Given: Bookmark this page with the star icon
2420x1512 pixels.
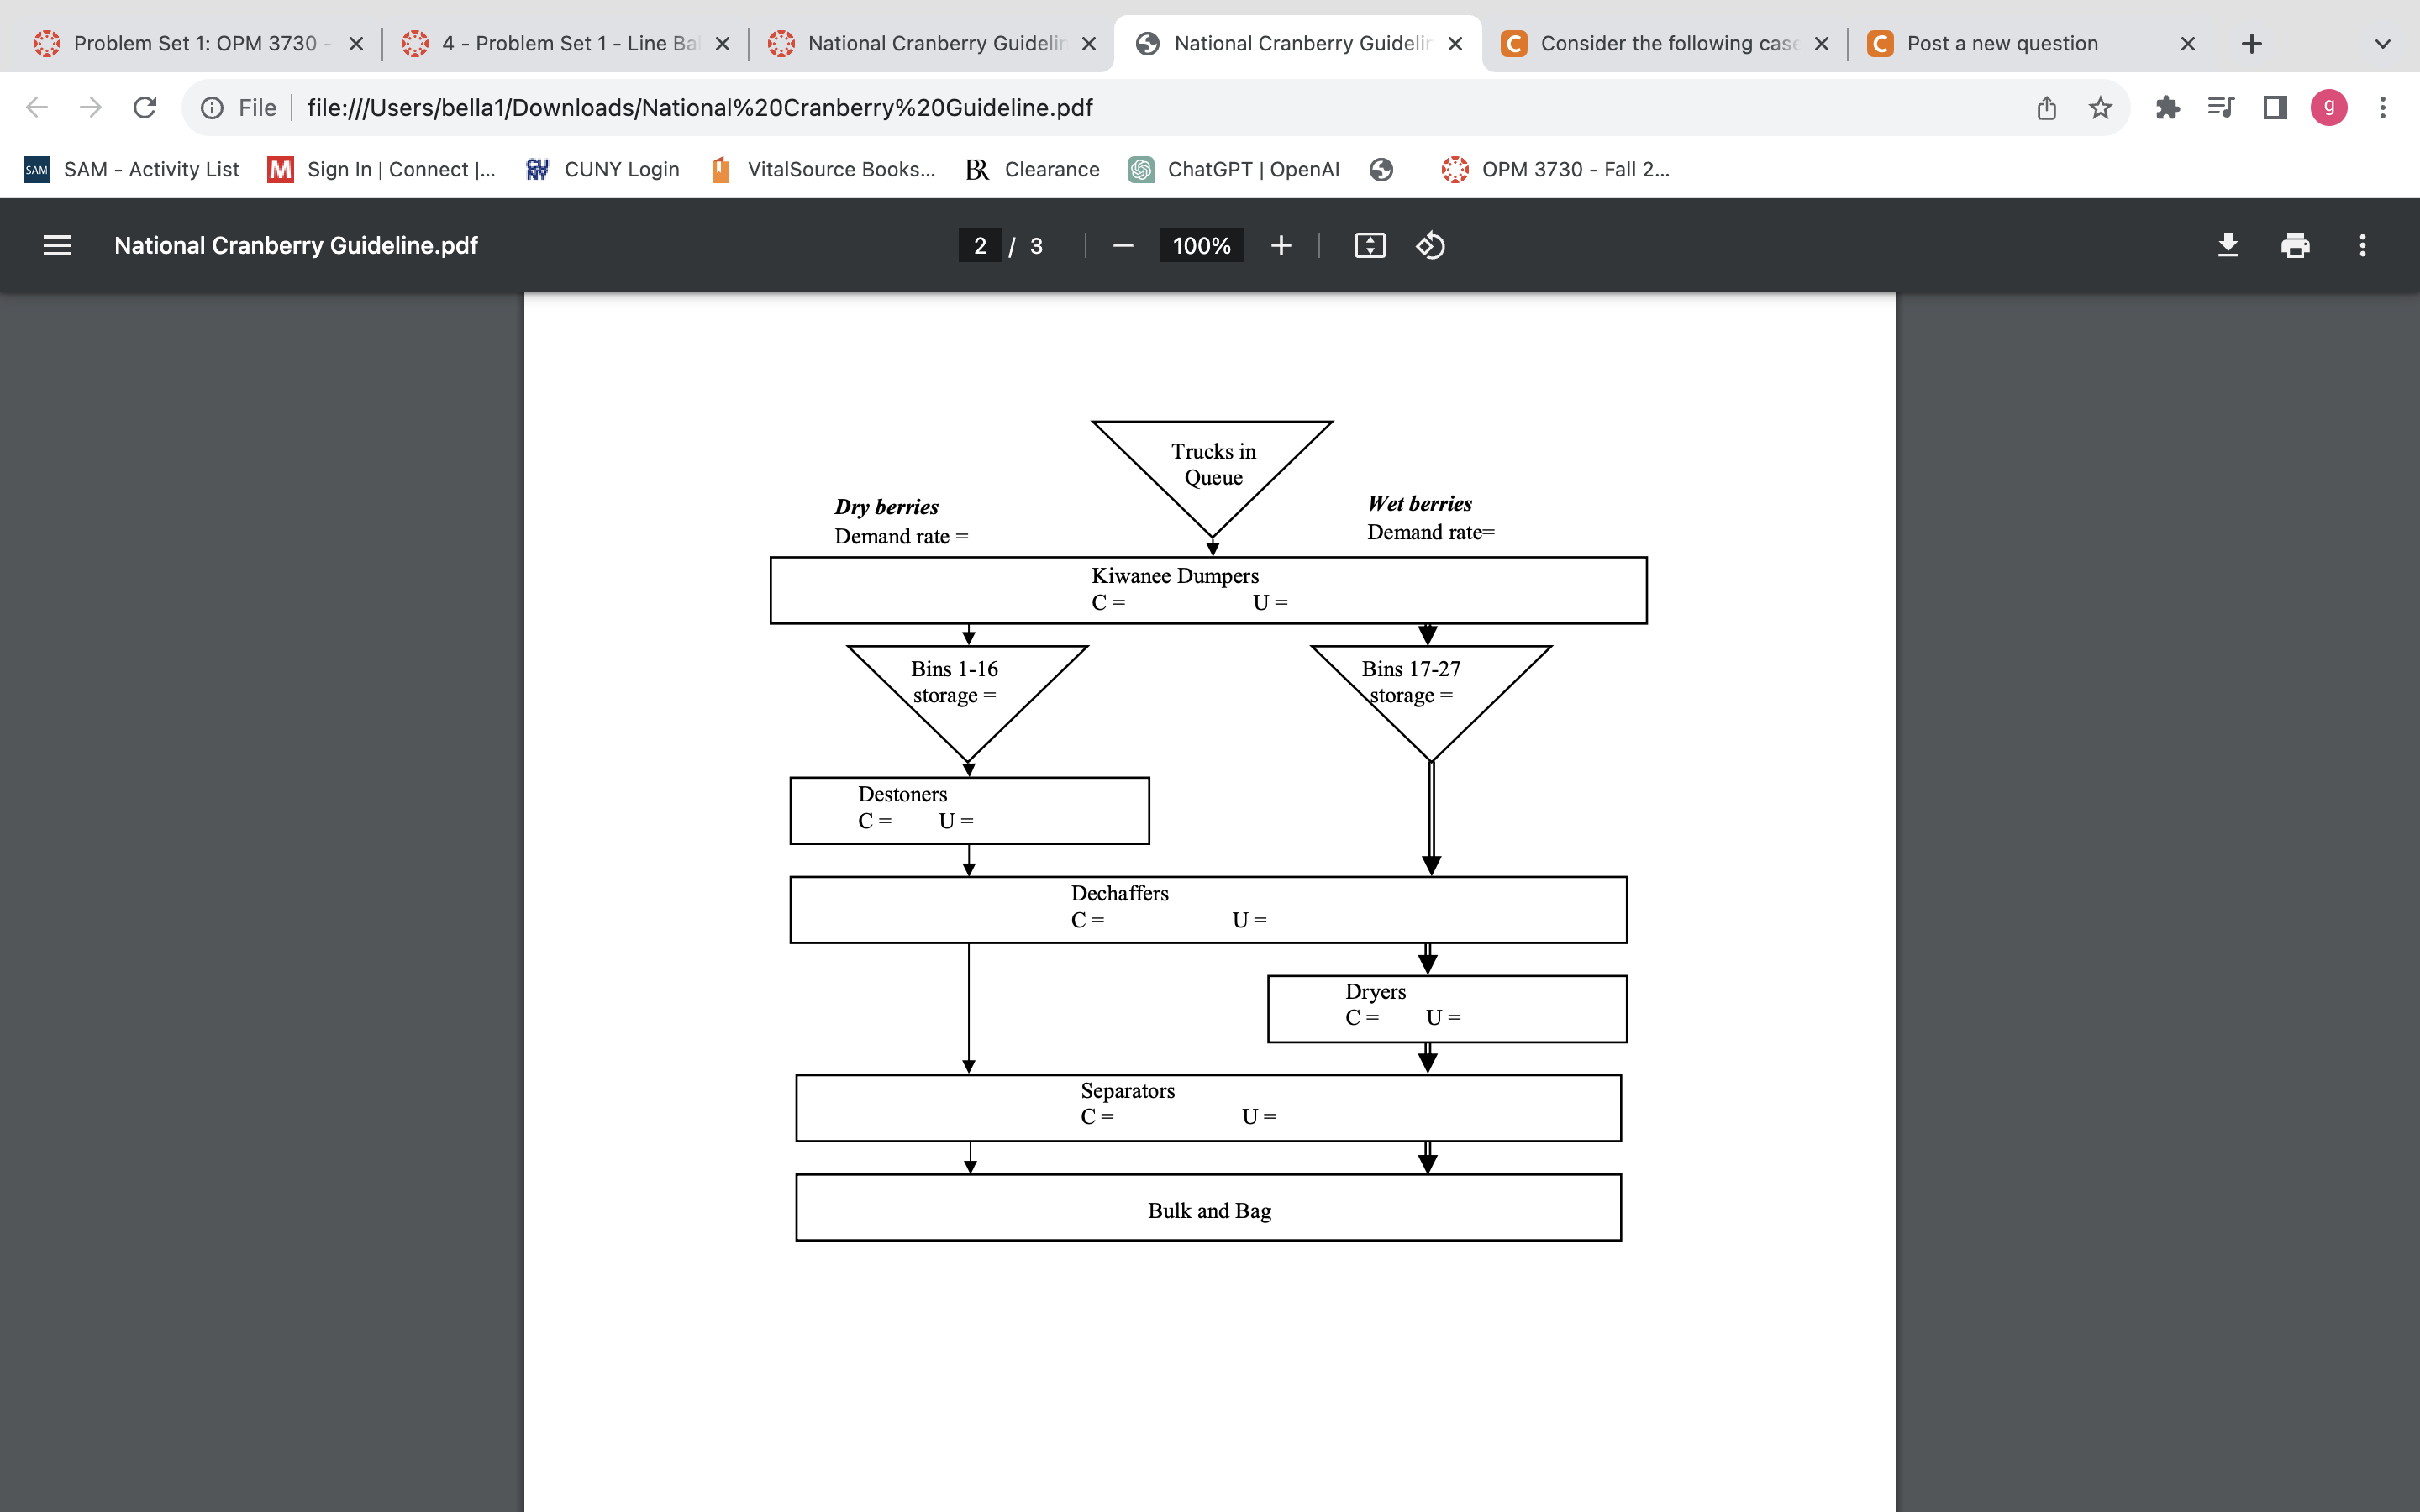Looking at the screenshot, I should pos(2100,107).
